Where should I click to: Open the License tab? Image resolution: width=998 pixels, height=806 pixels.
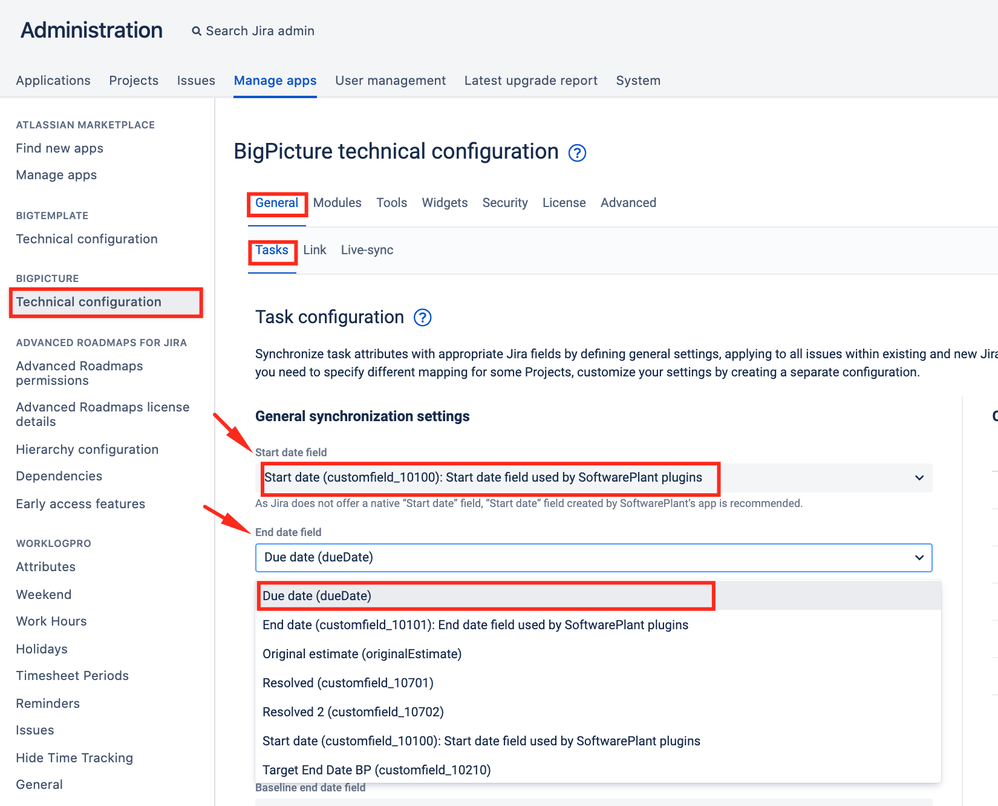[x=564, y=202]
